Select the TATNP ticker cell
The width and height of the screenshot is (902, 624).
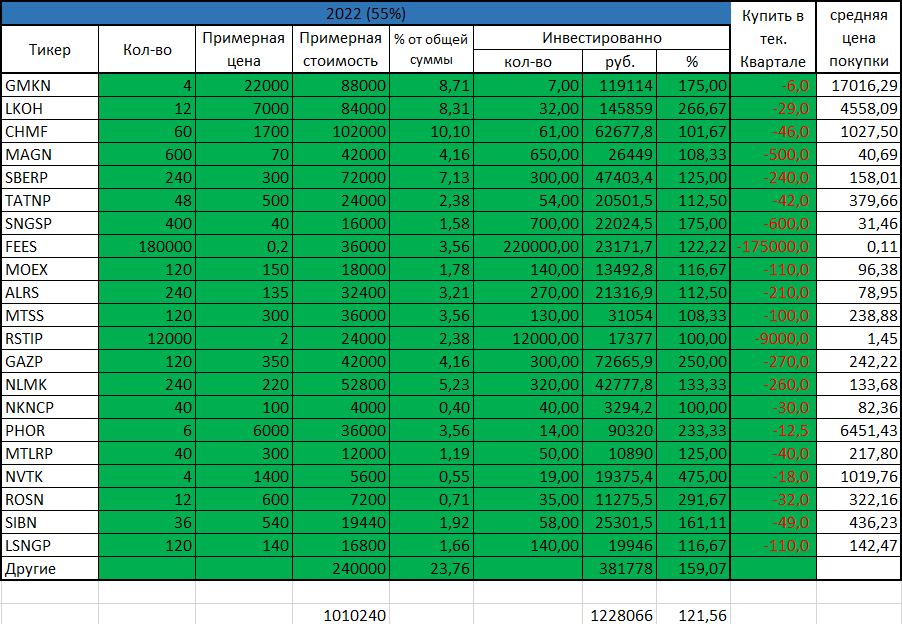[50, 201]
